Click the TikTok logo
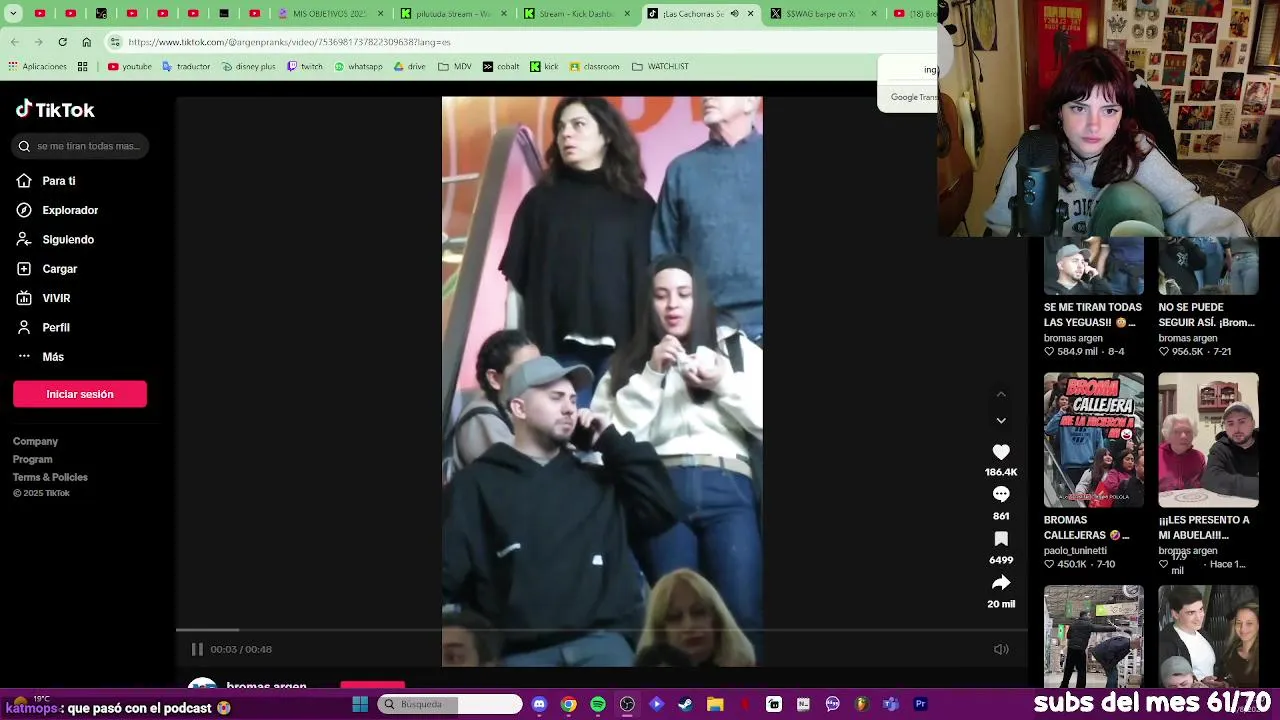This screenshot has height=720, width=1280. click(x=55, y=110)
